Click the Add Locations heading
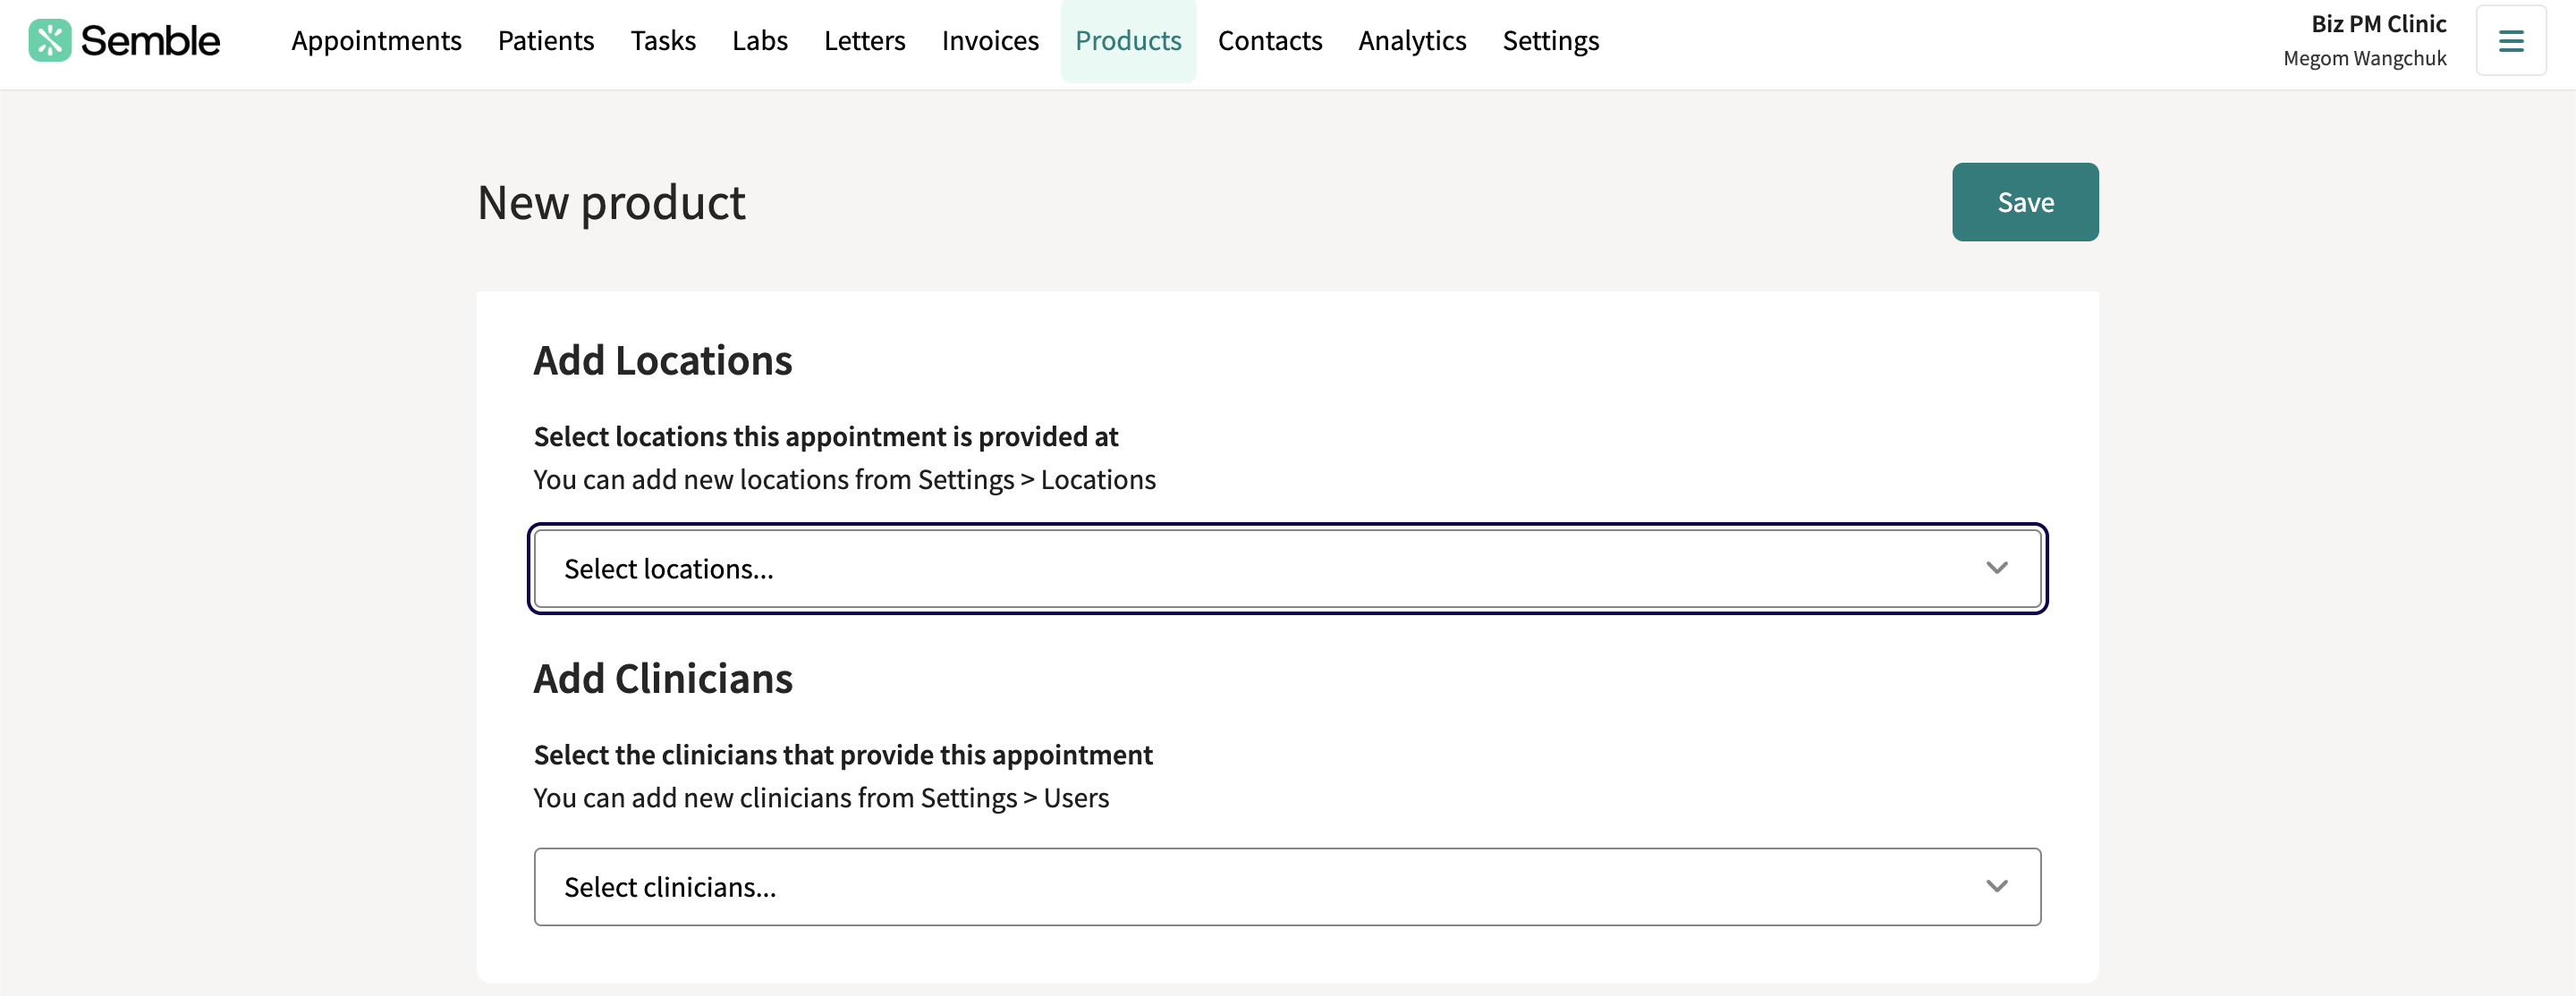2576x996 pixels. point(663,360)
